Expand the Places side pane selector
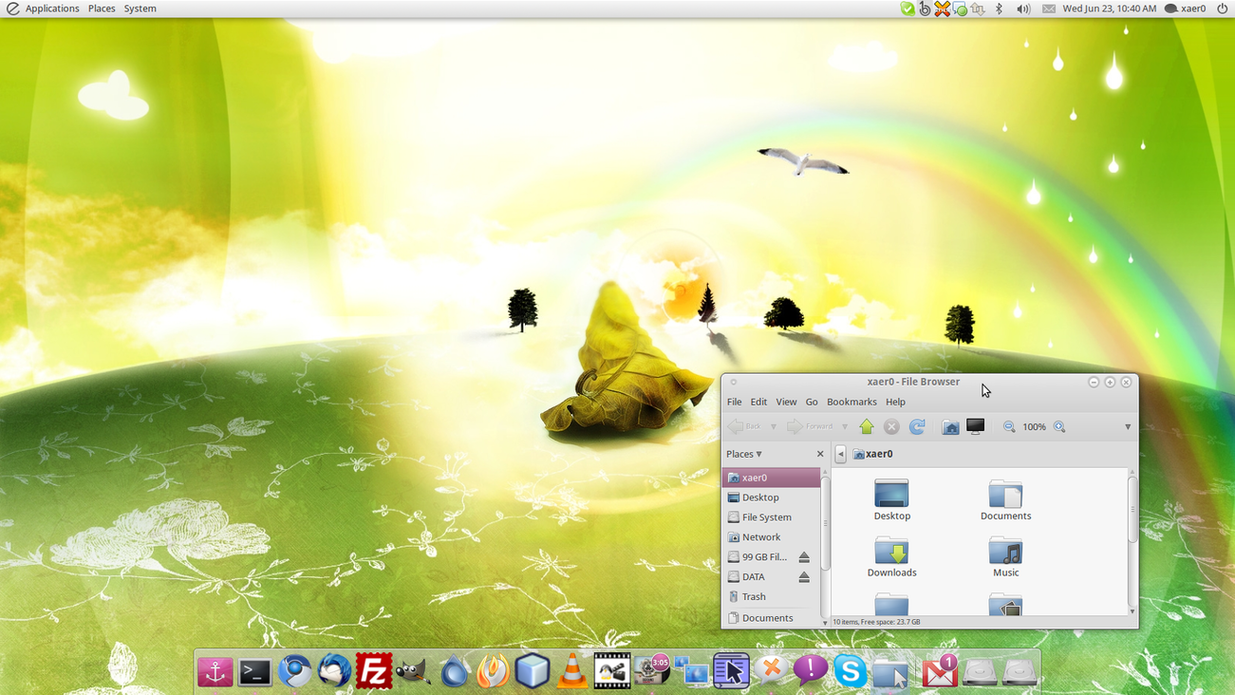 [x=744, y=454]
